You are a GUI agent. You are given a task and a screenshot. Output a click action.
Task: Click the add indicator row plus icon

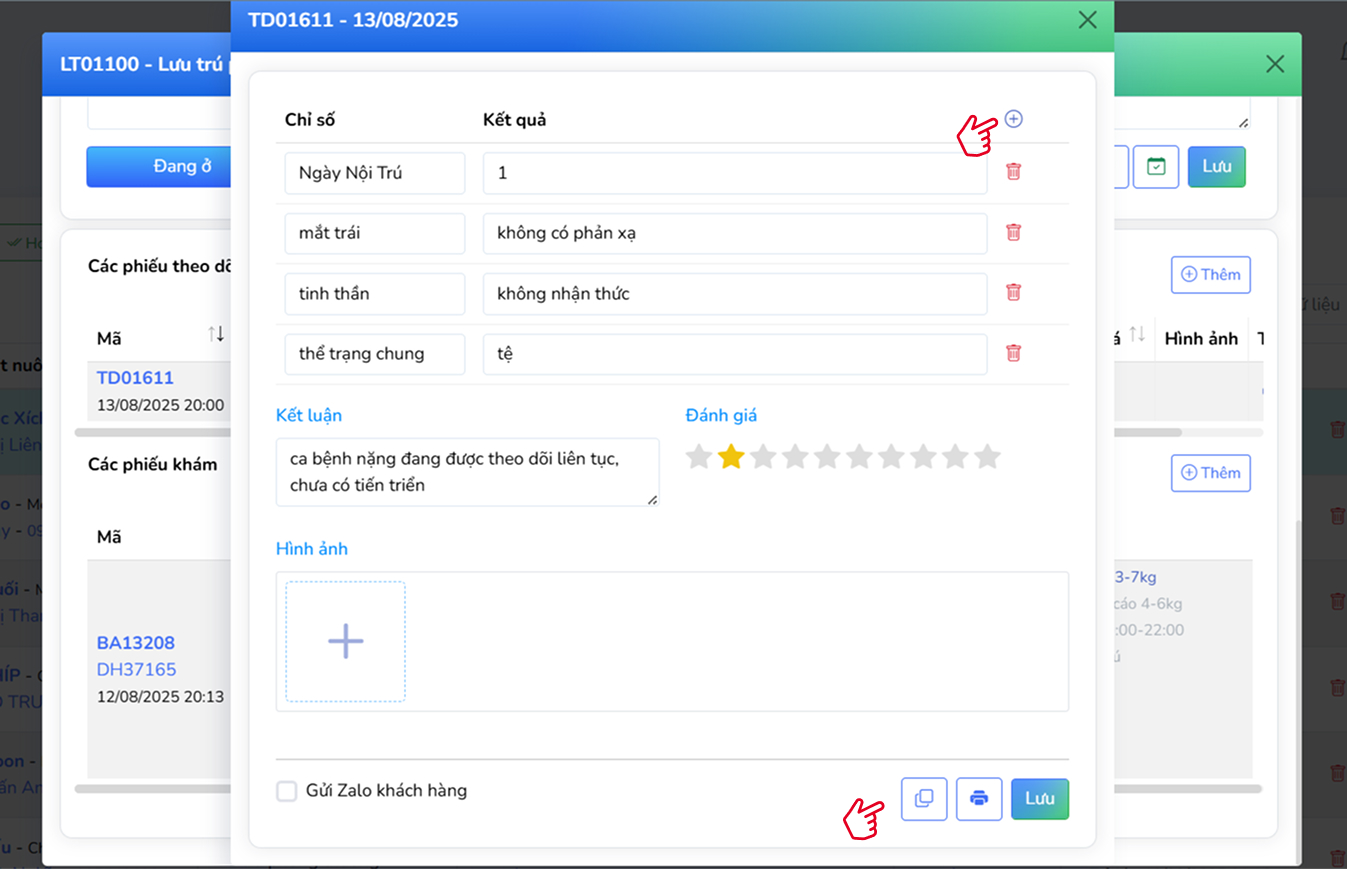[x=1013, y=119]
